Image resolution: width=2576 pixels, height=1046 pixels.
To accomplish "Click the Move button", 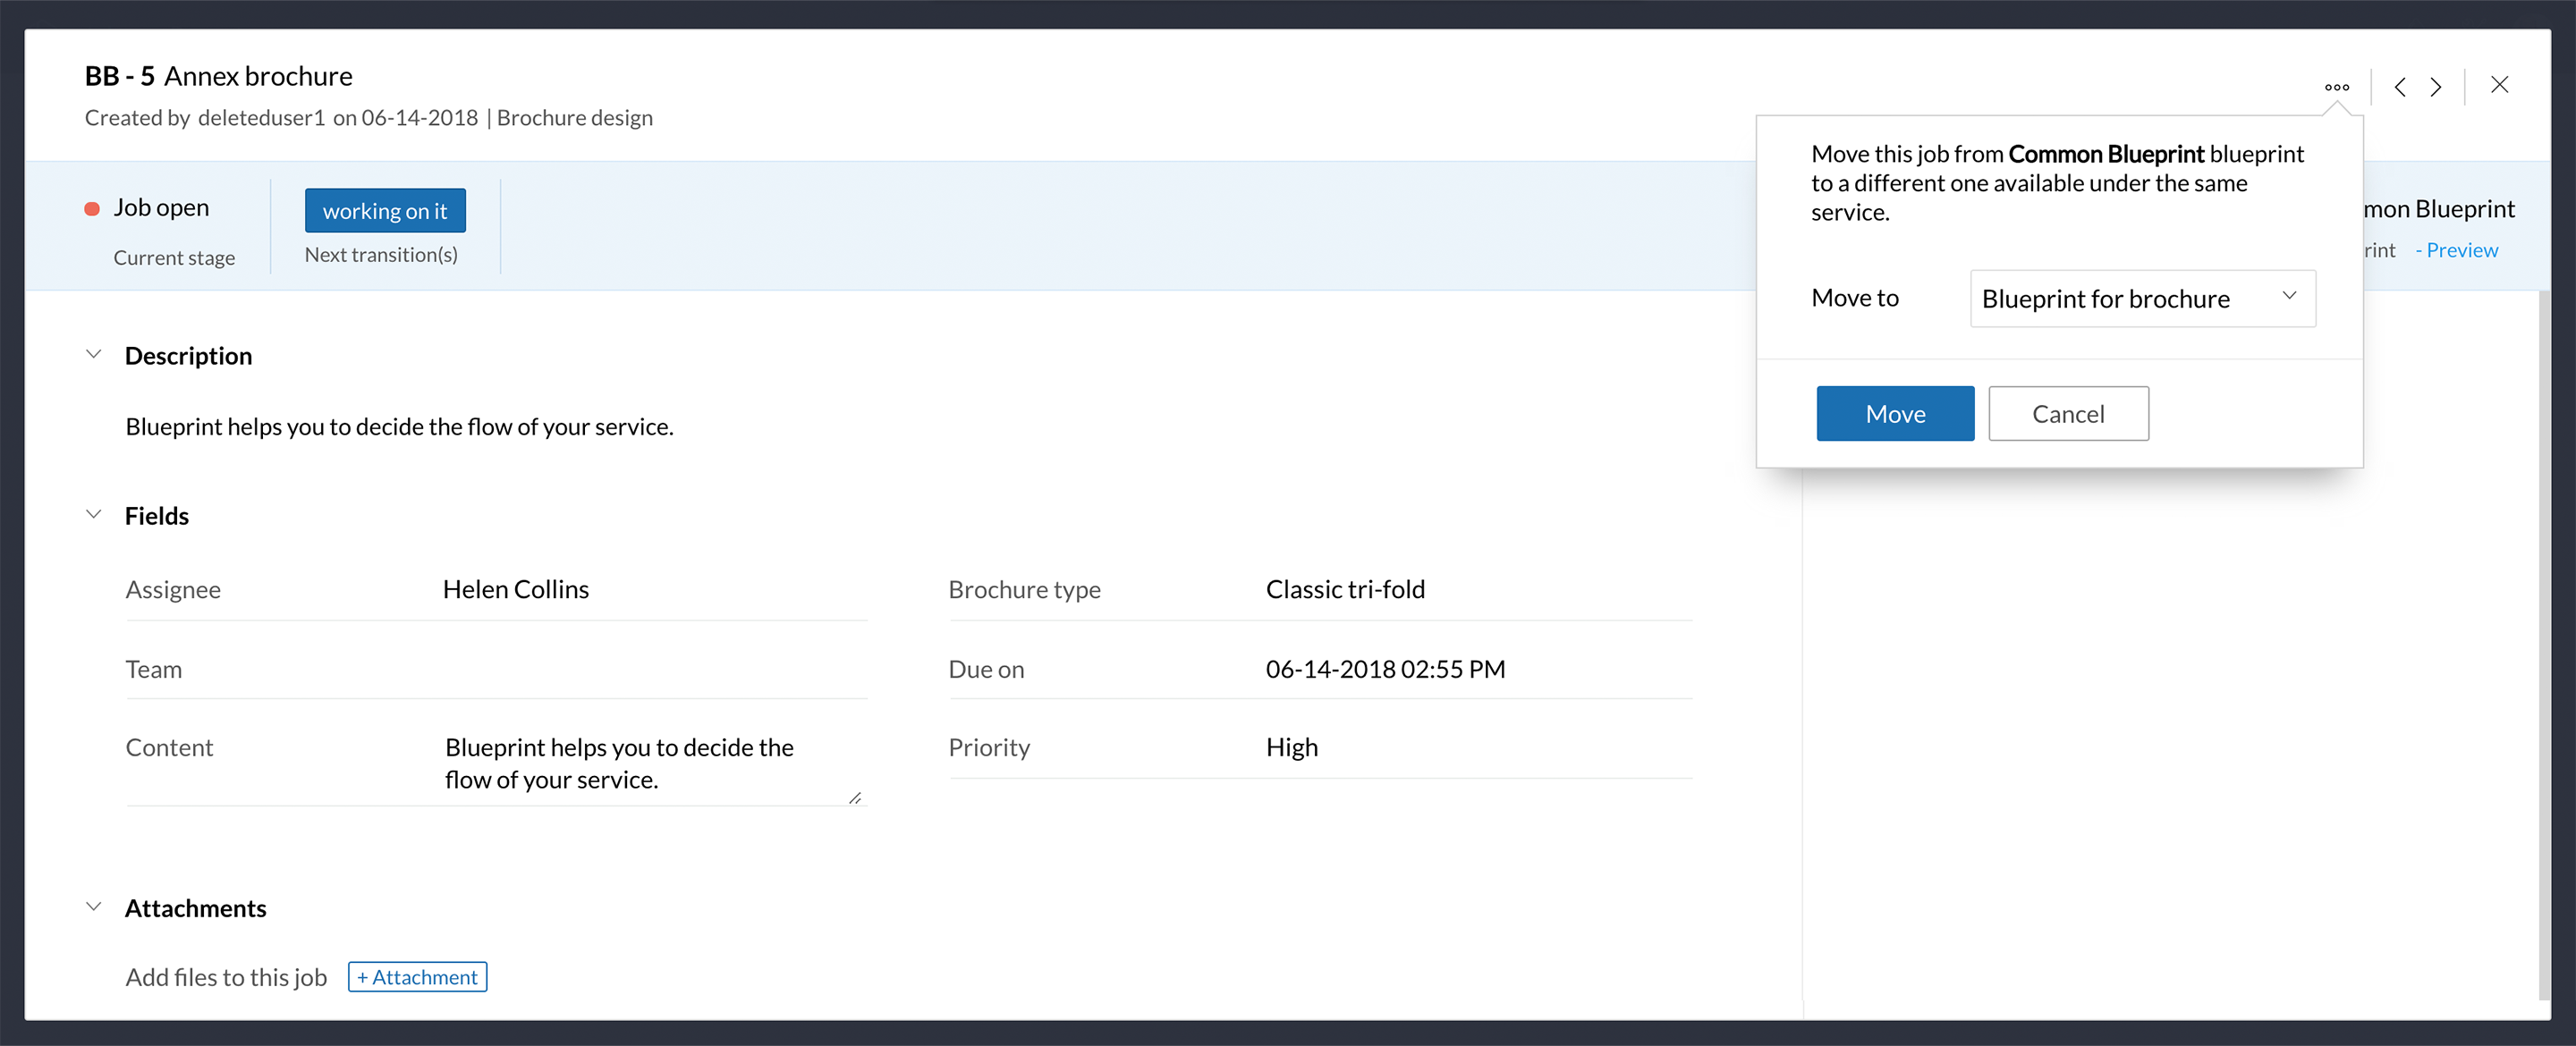I will [1894, 413].
